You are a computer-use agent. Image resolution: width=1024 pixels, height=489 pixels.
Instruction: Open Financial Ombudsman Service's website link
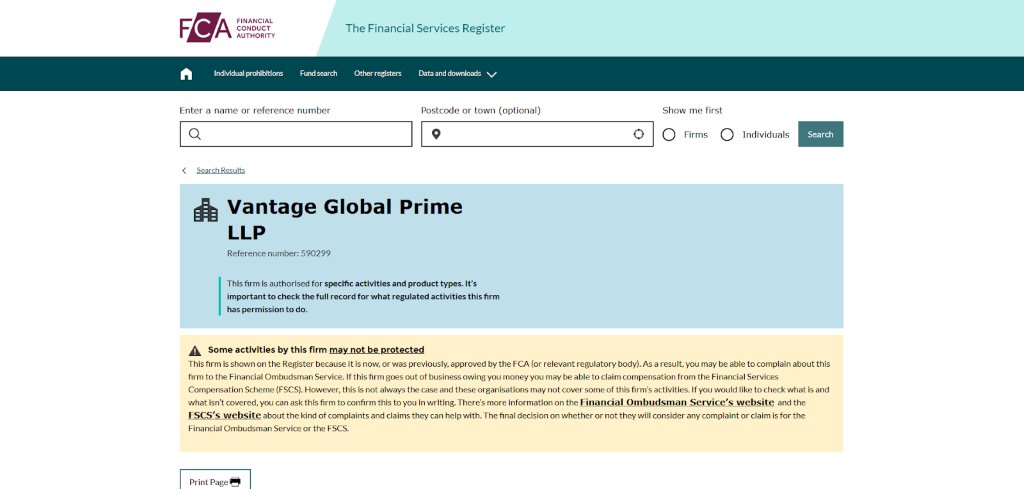(677, 403)
